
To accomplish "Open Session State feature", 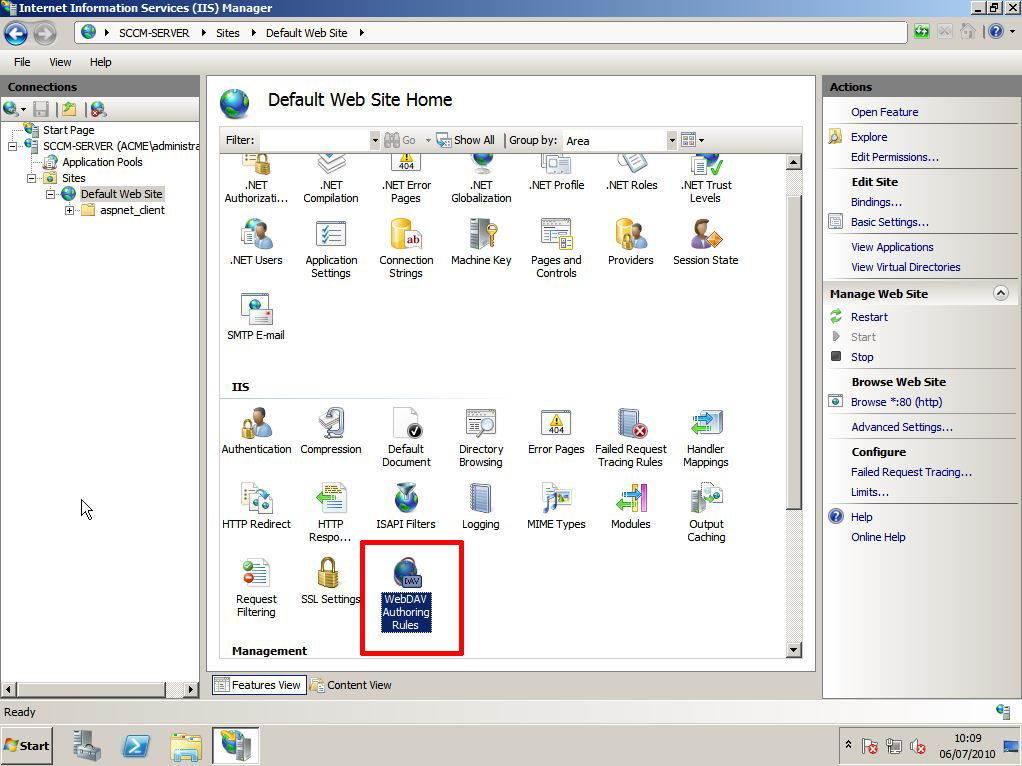I will click(x=706, y=242).
